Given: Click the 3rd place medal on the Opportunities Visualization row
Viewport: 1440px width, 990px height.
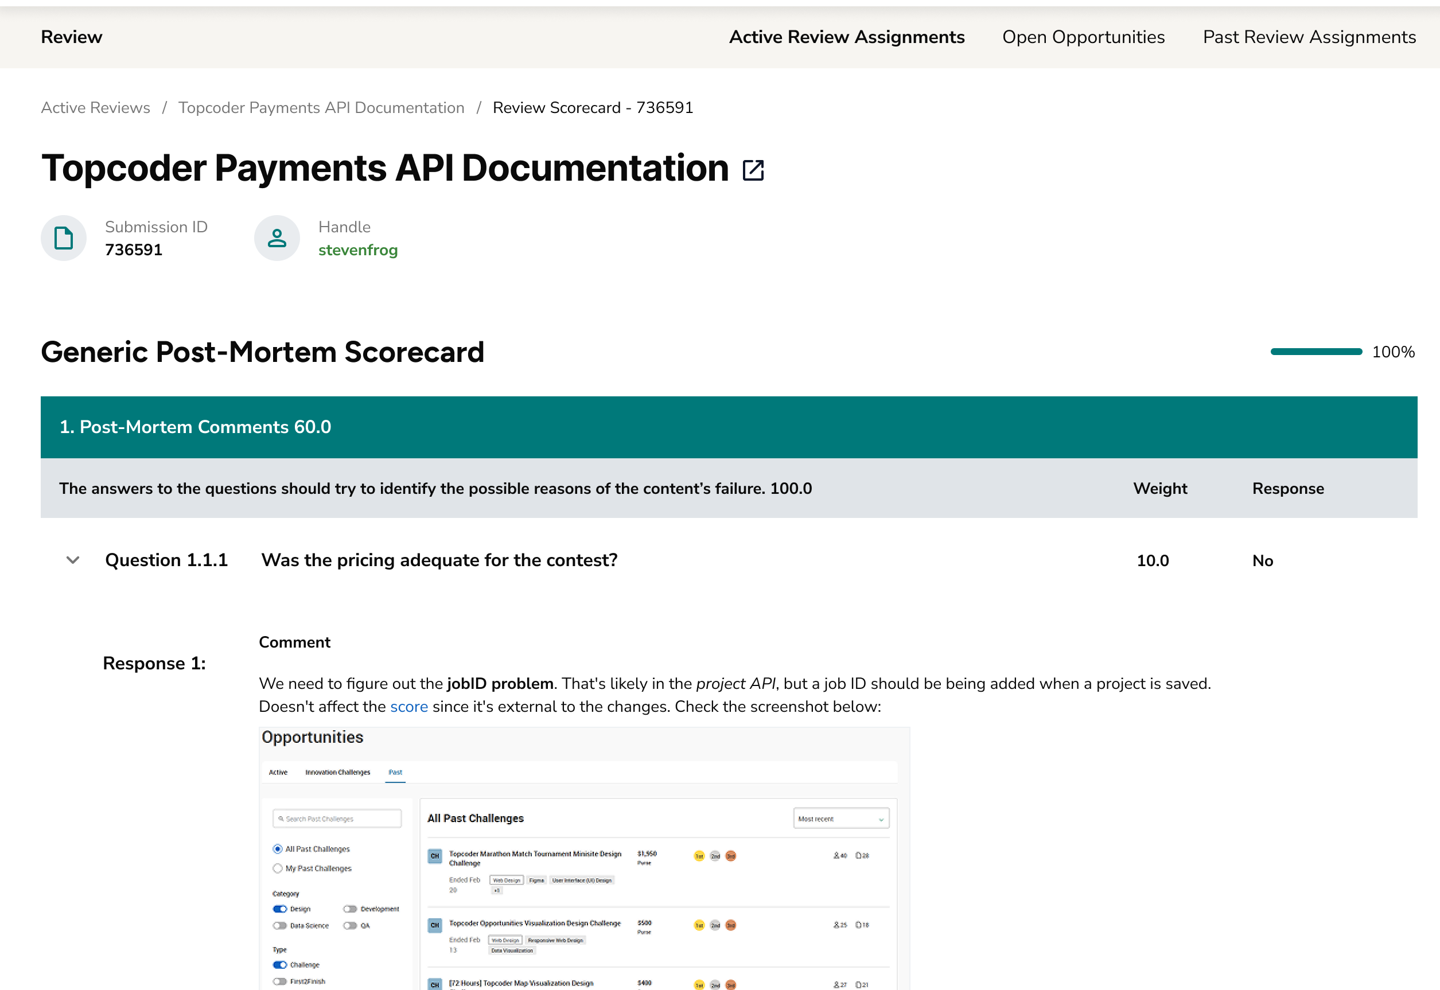Looking at the screenshot, I should [731, 925].
